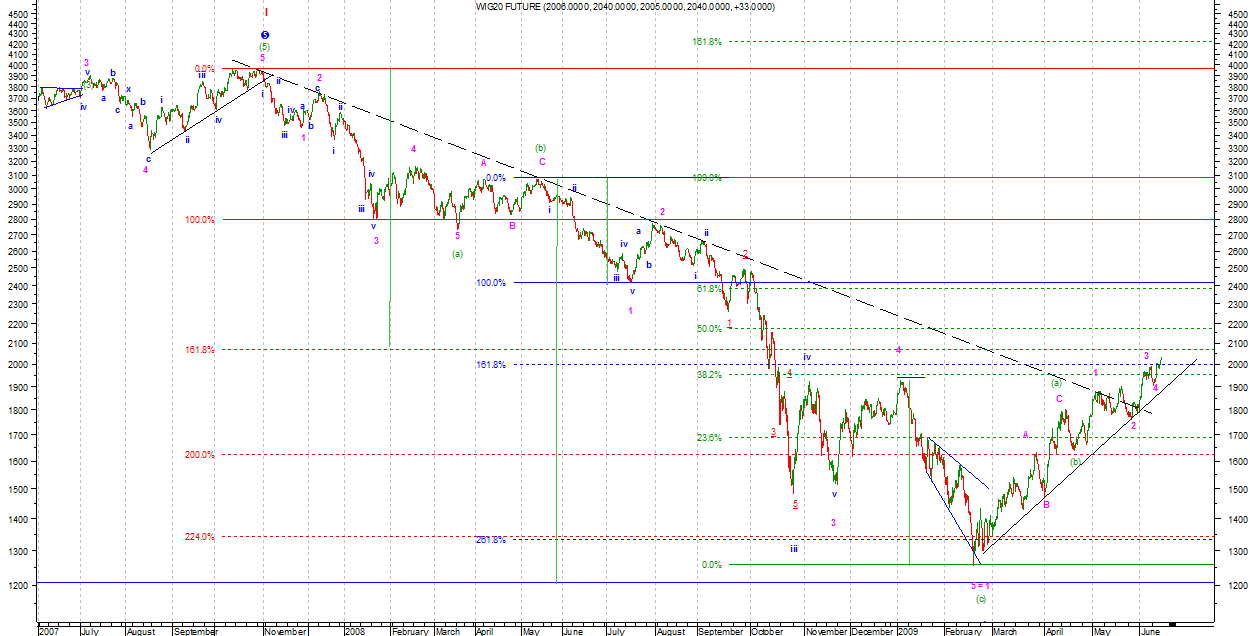This screenshot has width=1250, height=636.
Task: Click October on the date axis
Action: [765, 631]
